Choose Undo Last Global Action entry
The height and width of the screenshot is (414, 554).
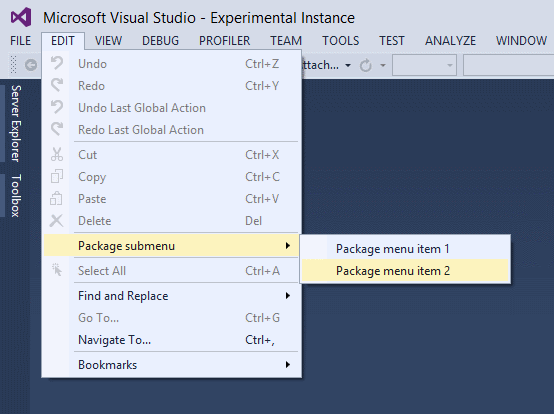tap(171, 108)
